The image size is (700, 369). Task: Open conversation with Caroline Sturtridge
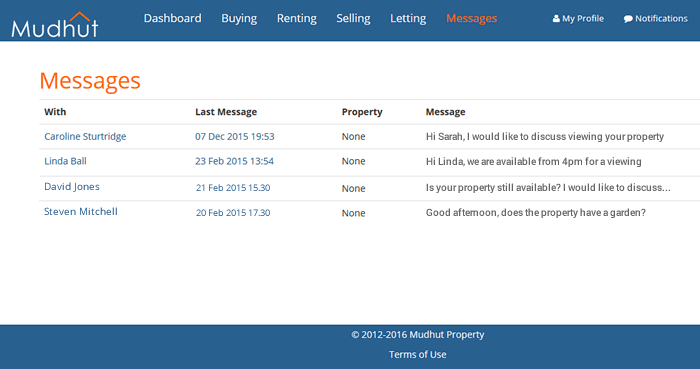coord(85,137)
